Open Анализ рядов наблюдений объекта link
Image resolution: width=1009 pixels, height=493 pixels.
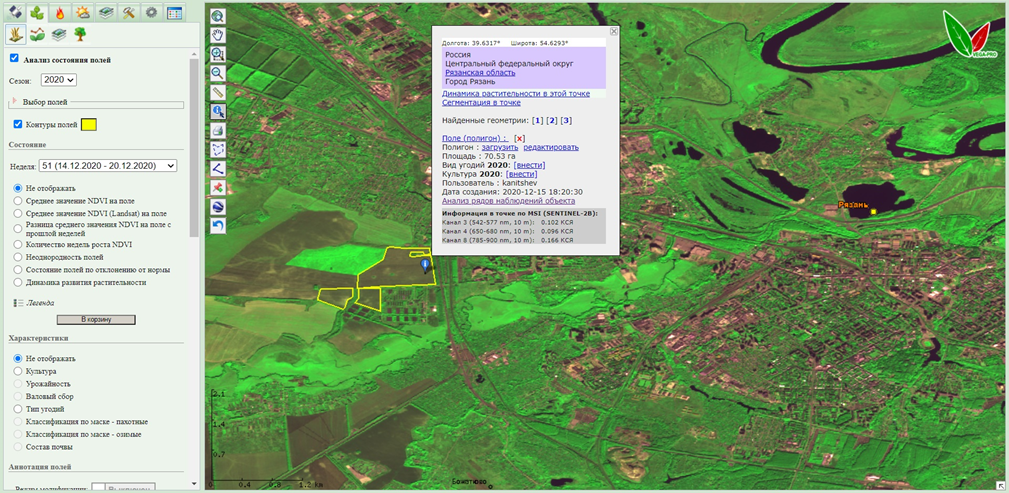pyautogui.click(x=508, y=201)
